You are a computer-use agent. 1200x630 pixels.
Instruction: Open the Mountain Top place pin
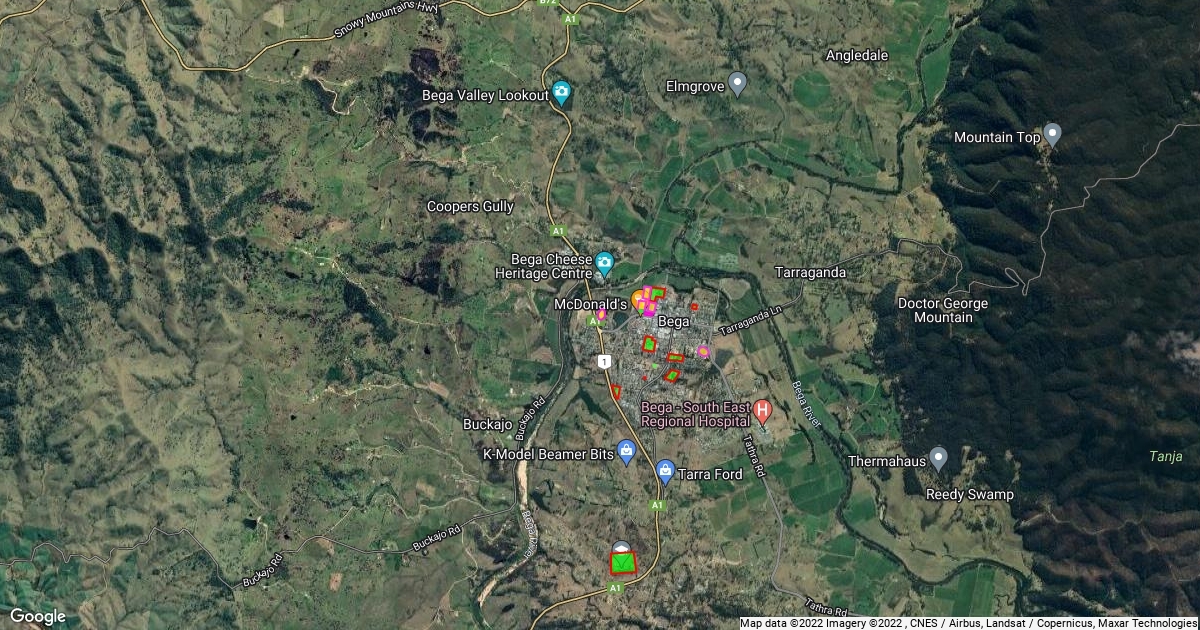coord(1052,135)
